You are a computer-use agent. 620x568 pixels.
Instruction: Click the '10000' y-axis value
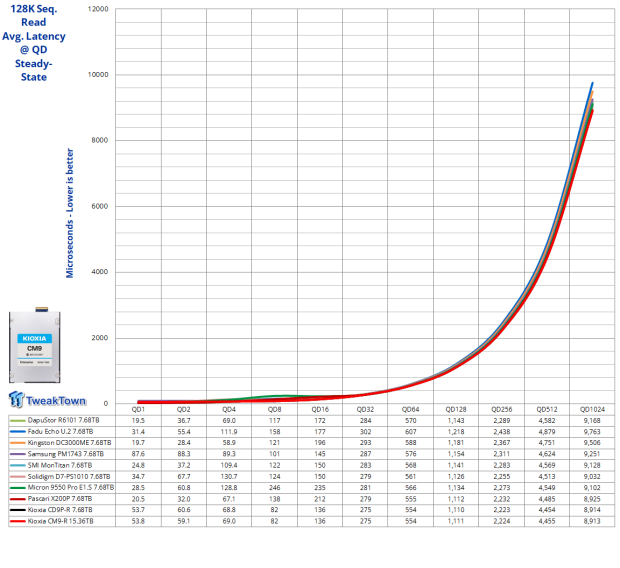(98, 75)
